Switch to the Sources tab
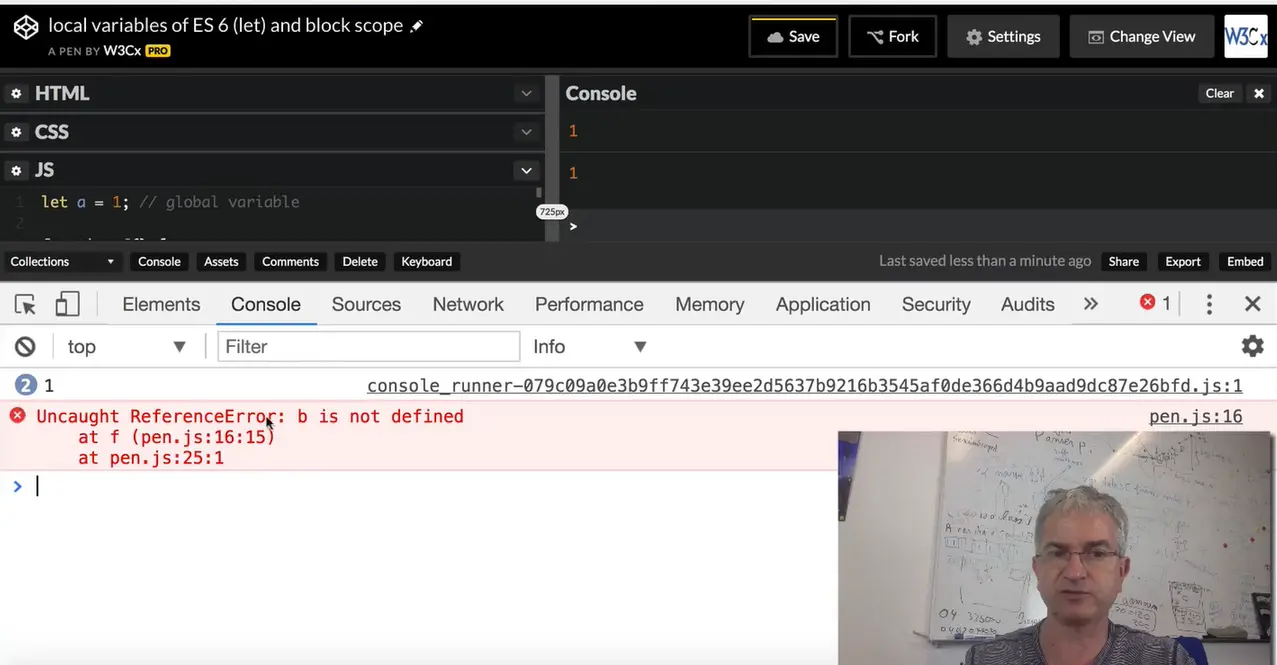The height and width of the screenshot is (665, 1277). (x=366, y=304)
